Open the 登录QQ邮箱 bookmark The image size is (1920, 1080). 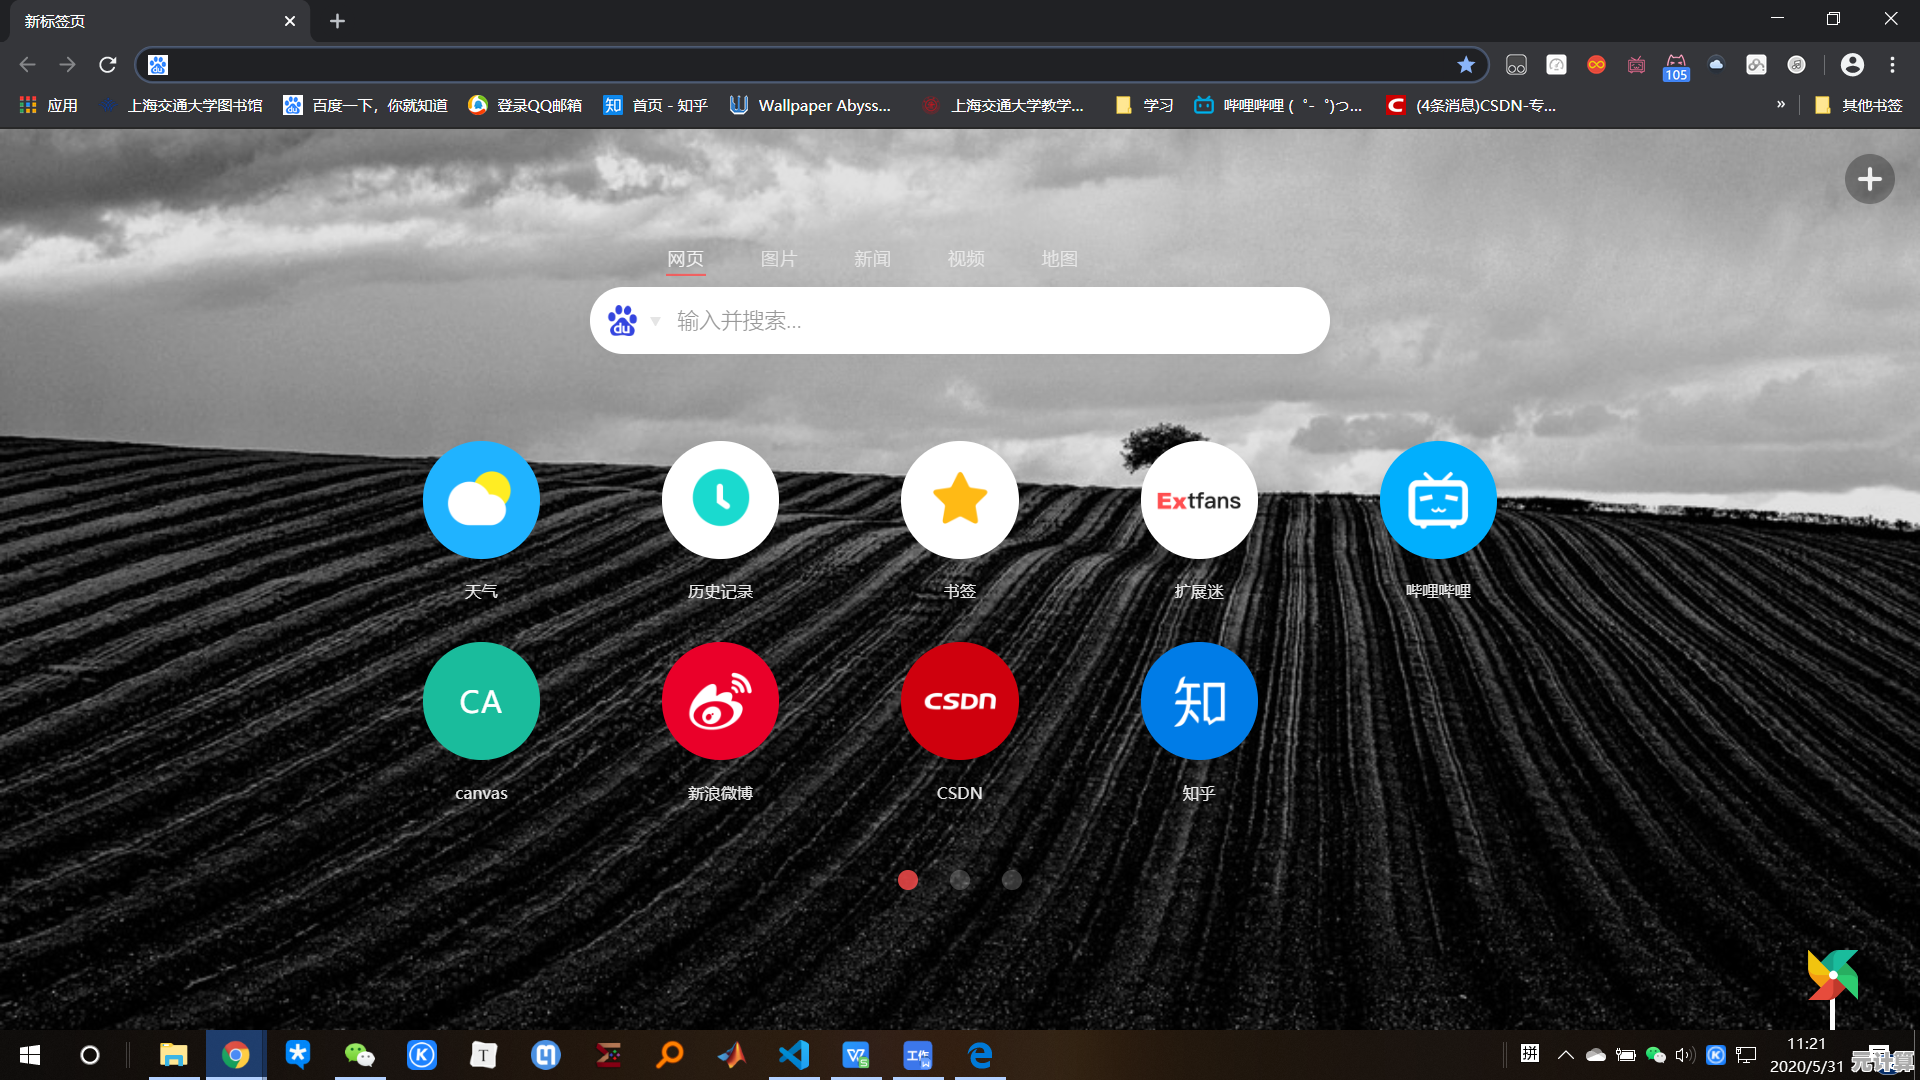click(x=523, y=104)
